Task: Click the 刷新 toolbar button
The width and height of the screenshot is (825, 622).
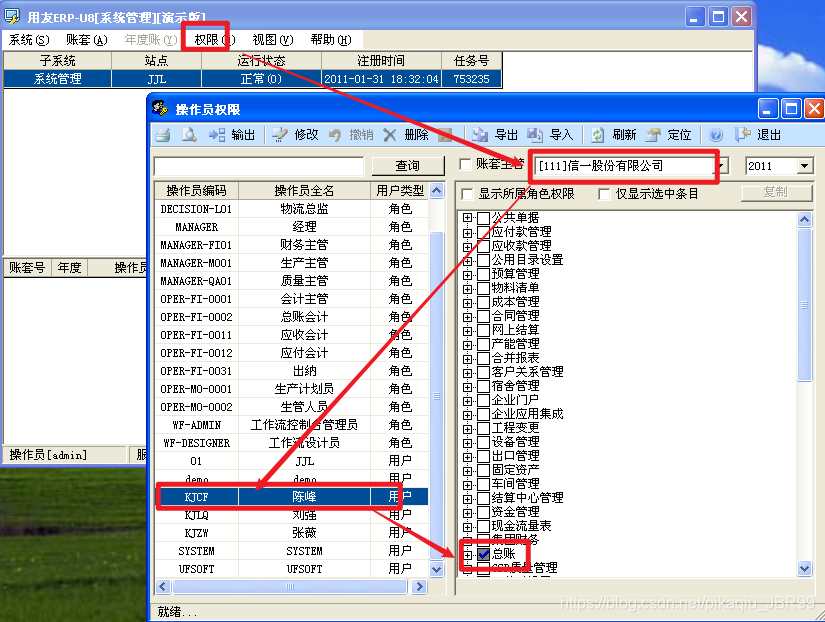Action: pos(613,135)
